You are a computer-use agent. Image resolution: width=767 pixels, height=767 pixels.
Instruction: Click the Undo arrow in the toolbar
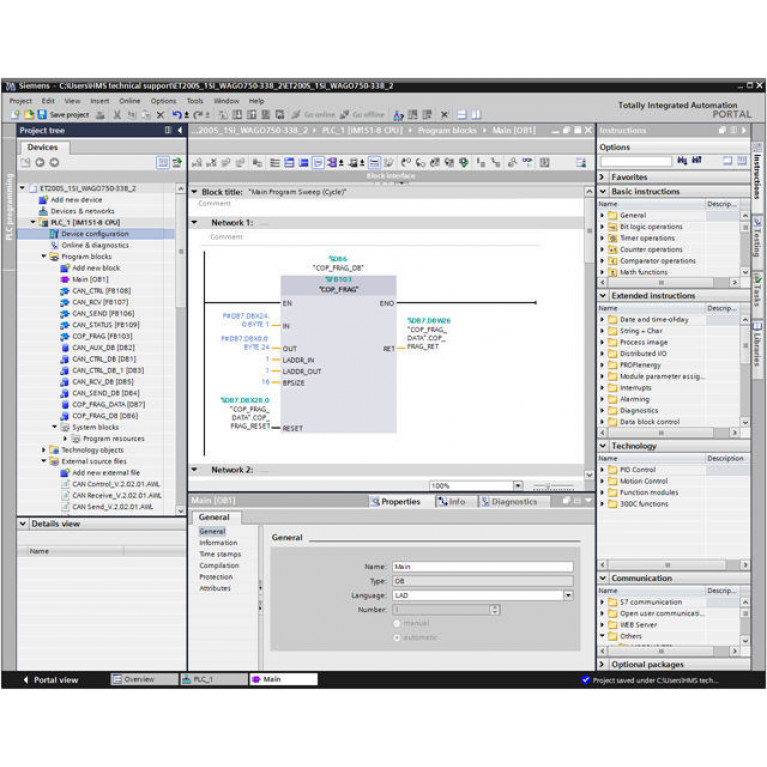pos(175,115)
